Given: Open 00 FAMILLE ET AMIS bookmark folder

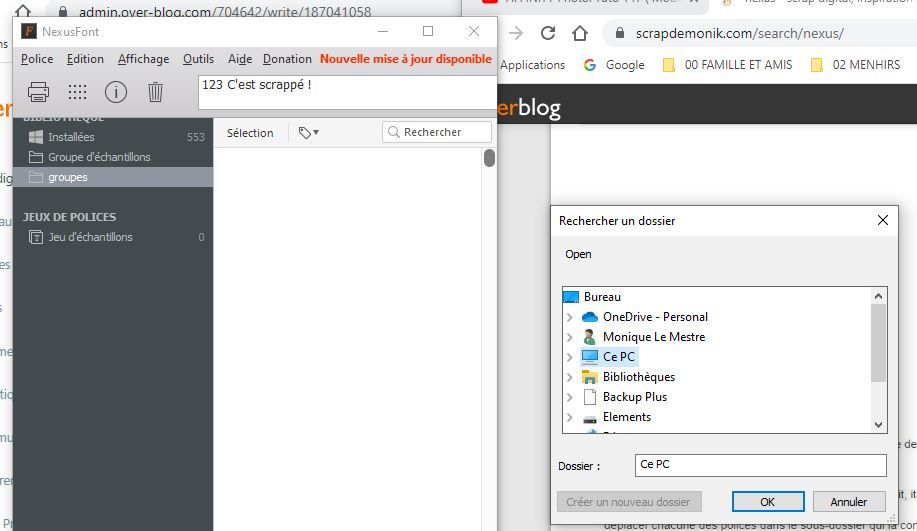Looking at the screenshot, I should point(728,65).
